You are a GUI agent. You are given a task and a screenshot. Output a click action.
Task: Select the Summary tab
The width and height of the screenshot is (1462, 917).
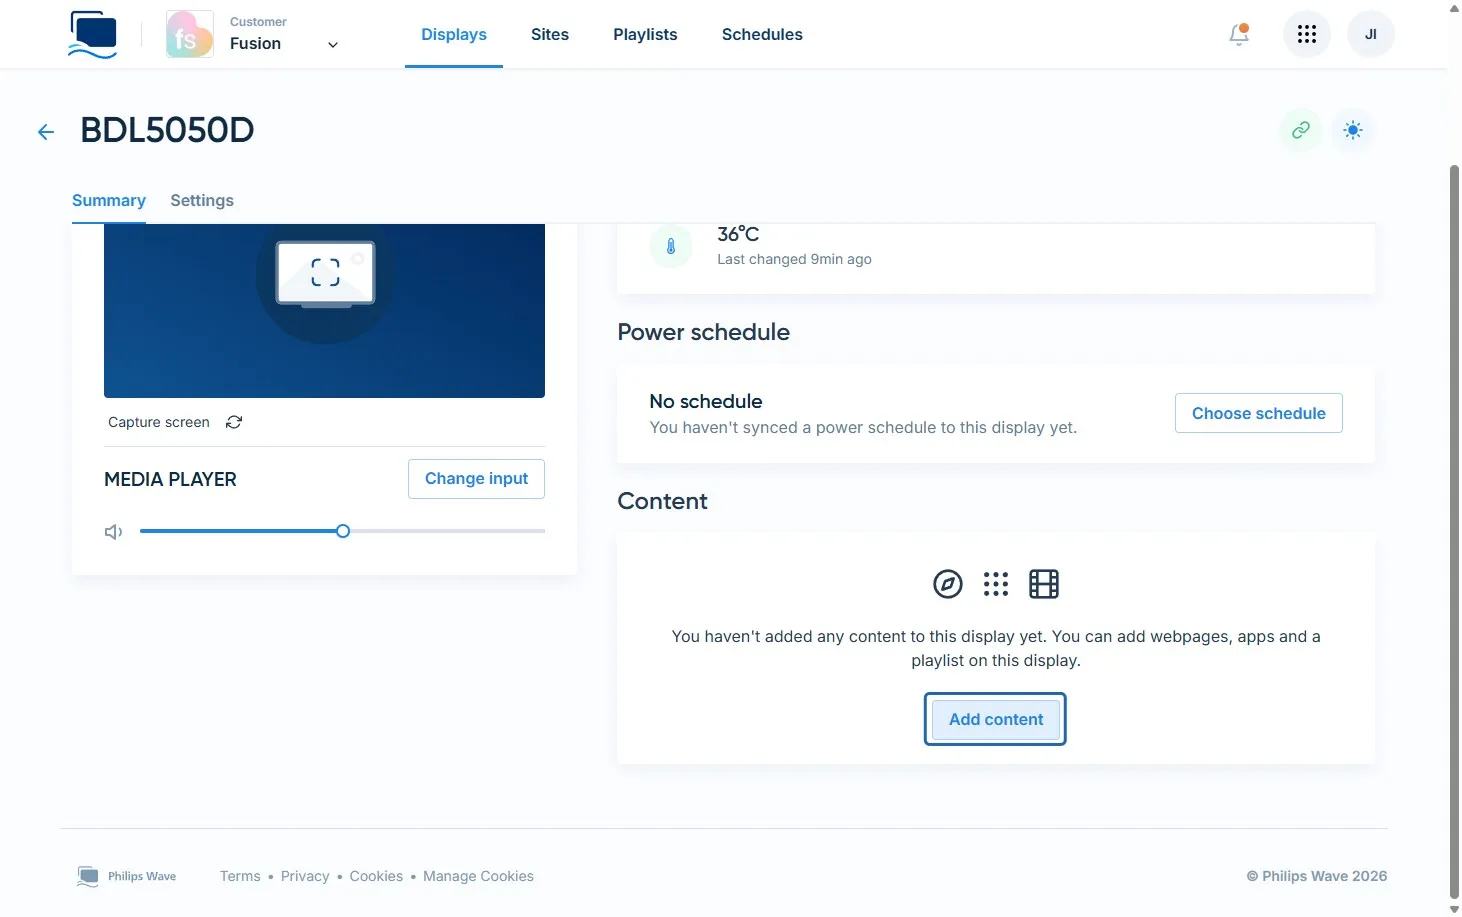pyautogui.click(x=109, y=200)
